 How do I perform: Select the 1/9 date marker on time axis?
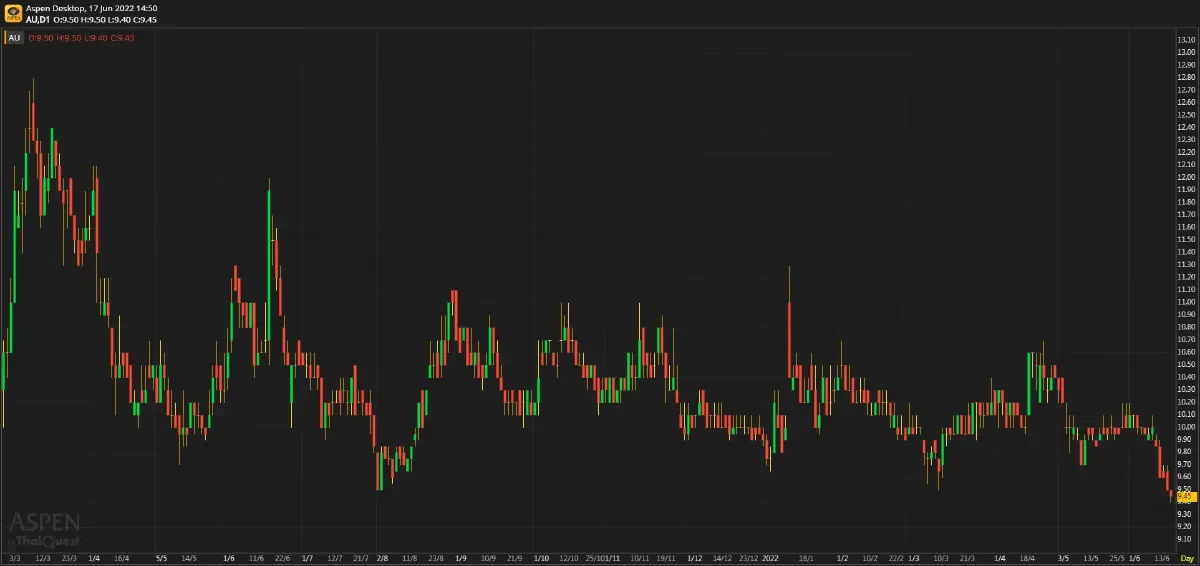click(461, 557)
